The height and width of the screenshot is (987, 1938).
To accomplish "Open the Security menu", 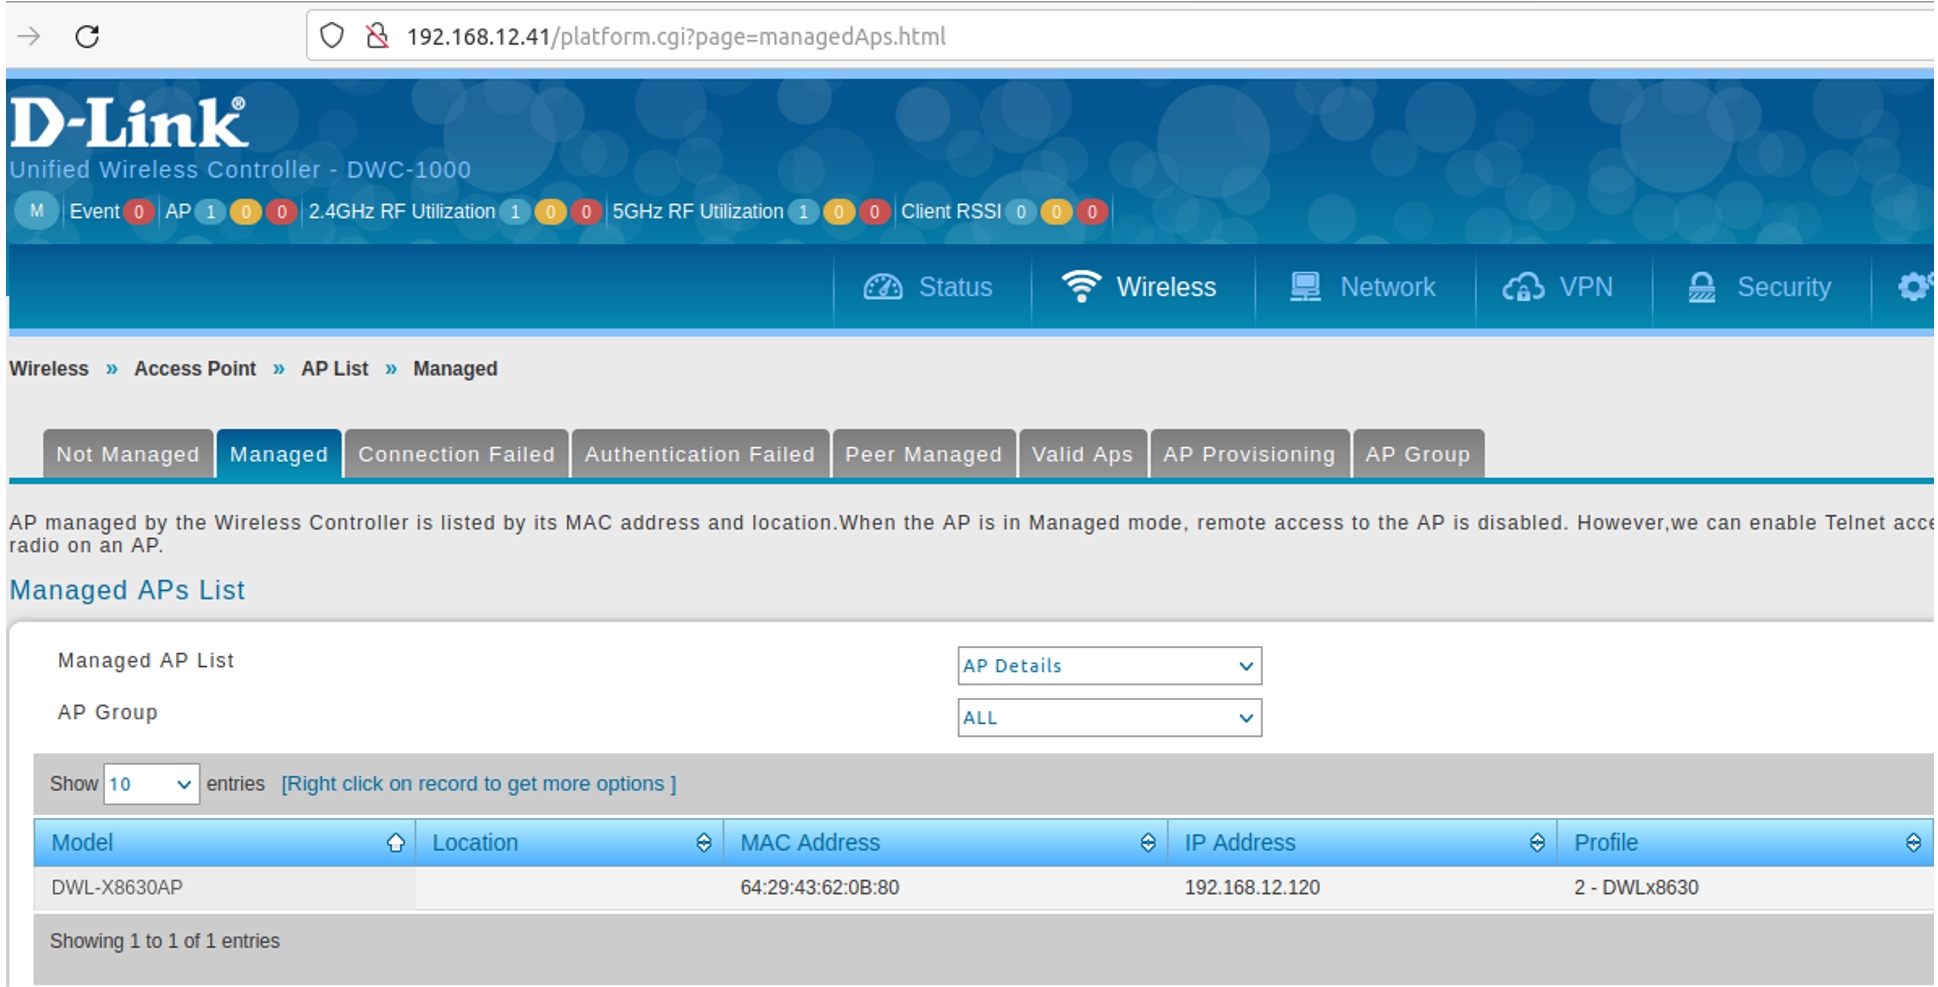I will point(1761,287).
